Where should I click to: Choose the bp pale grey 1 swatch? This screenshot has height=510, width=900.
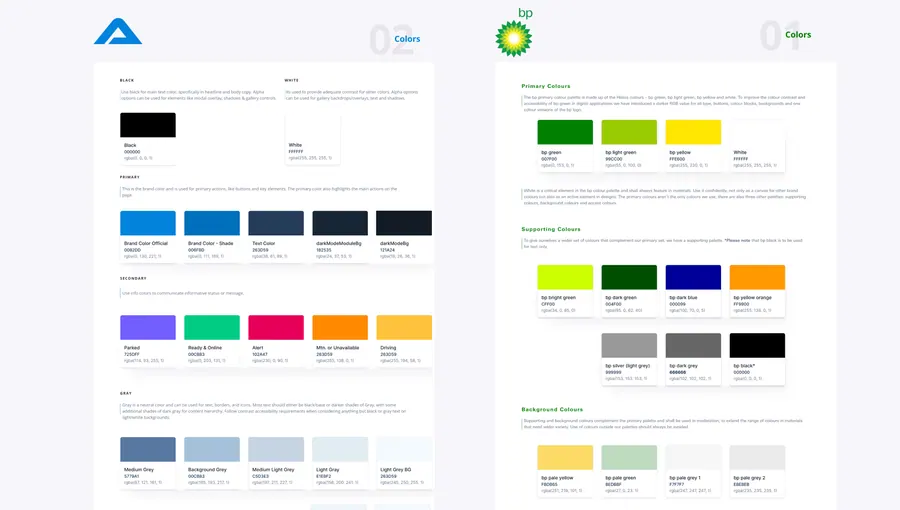pyautogui.click(x=693, y=457)
